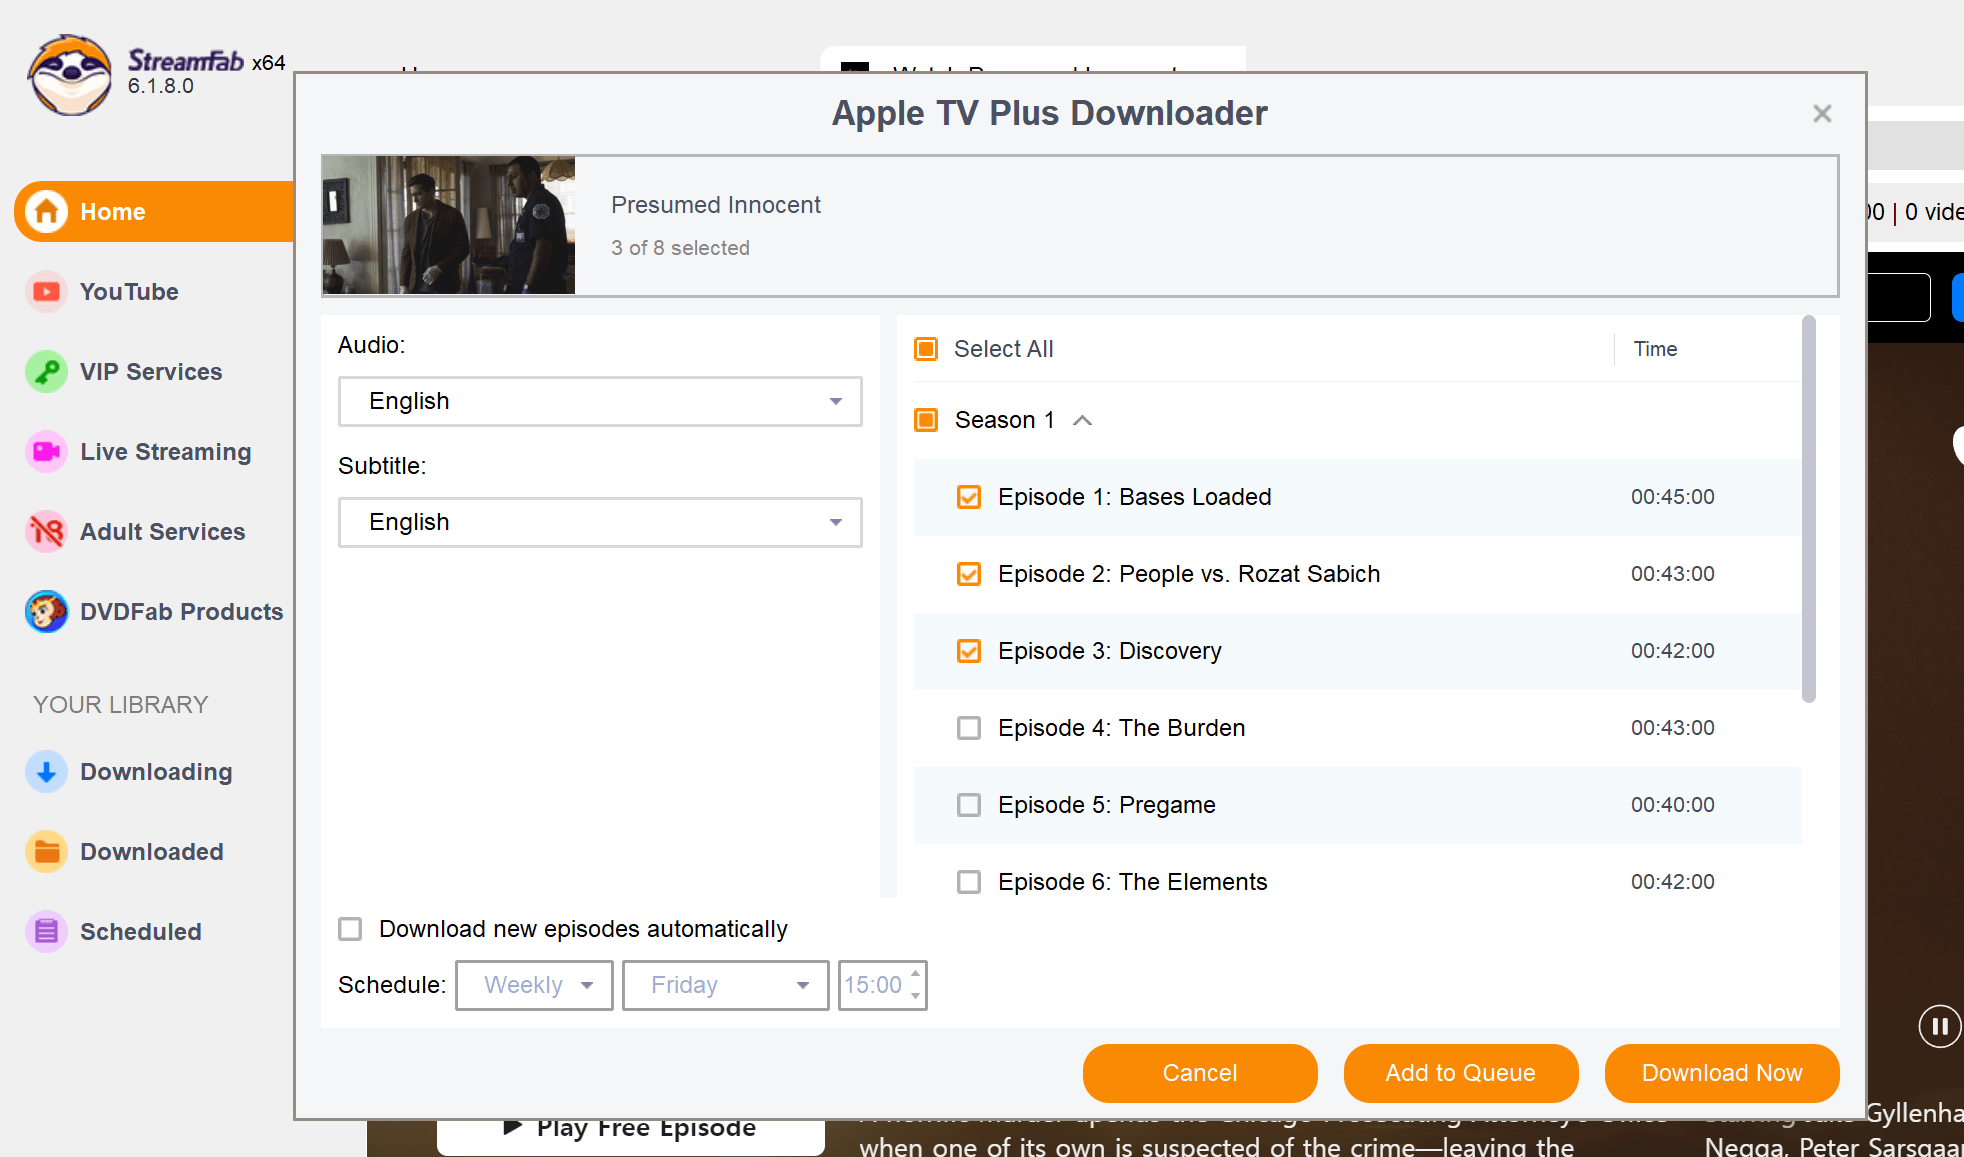Image resolution: width=1964 pixels, height=1157 pixels.
Task: Toggle the Select All checkbox
Action: pos(926,349)
